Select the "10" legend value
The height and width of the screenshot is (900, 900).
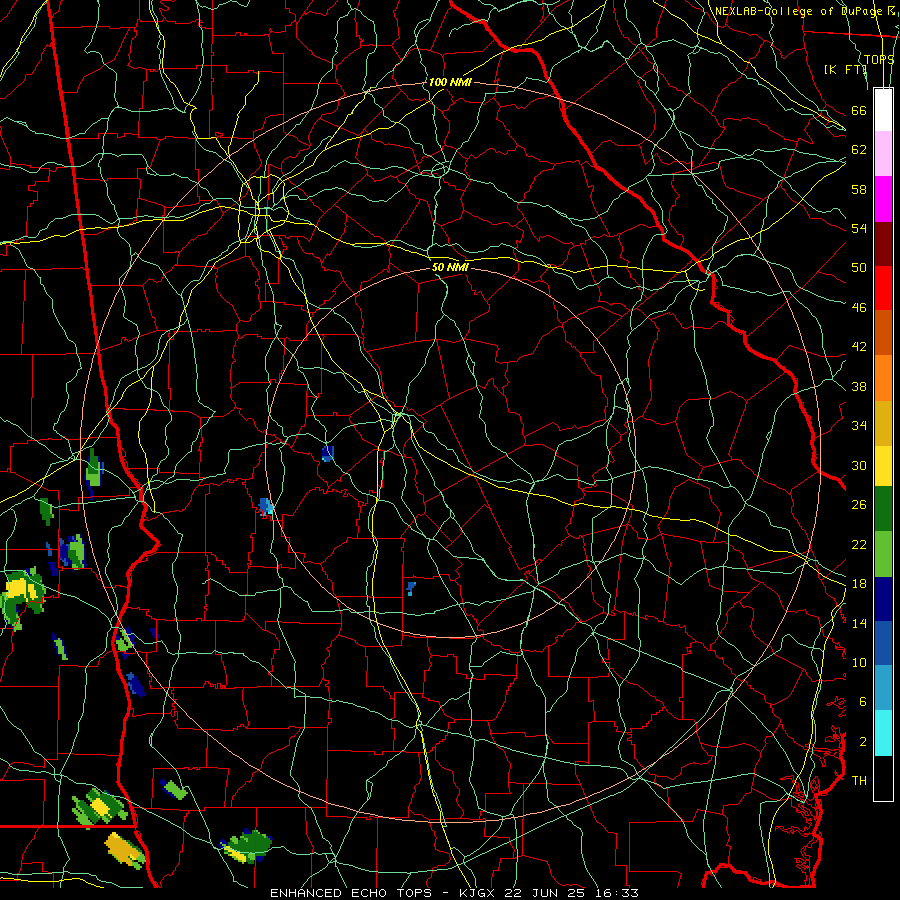(859, 662)
